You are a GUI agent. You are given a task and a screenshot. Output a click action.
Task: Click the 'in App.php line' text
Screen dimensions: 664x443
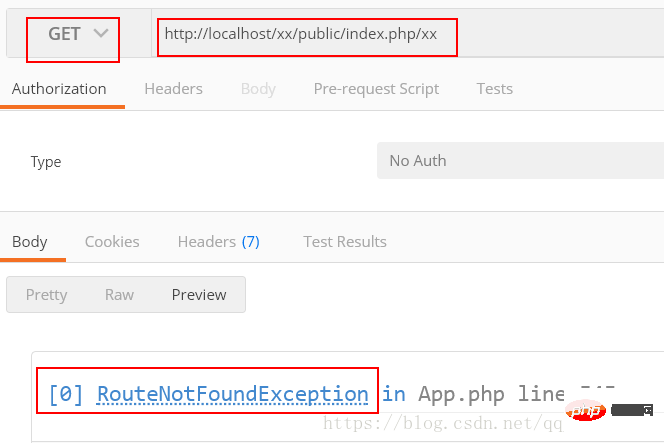[473, 394]
